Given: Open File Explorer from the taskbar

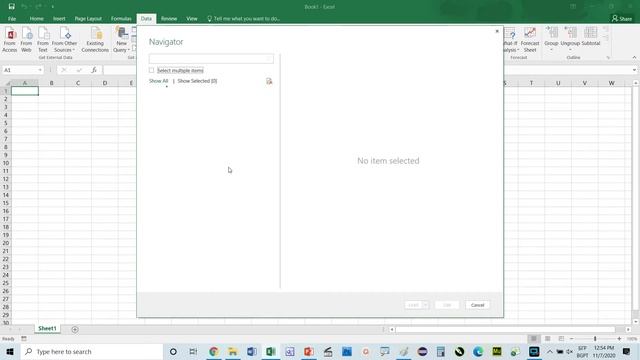Looking at the screenshot, I should 233,351.
